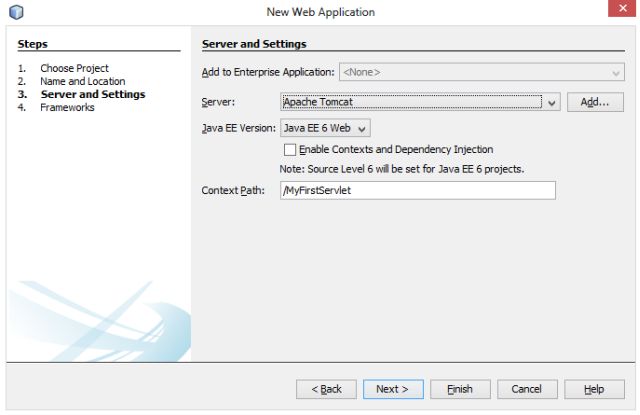Open the Add to Enterprise Application dropdown

pos(481,72)
